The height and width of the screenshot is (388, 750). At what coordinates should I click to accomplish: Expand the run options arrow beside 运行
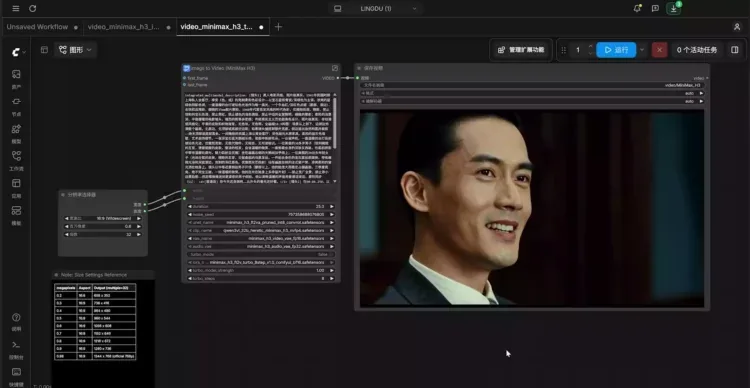642,50
